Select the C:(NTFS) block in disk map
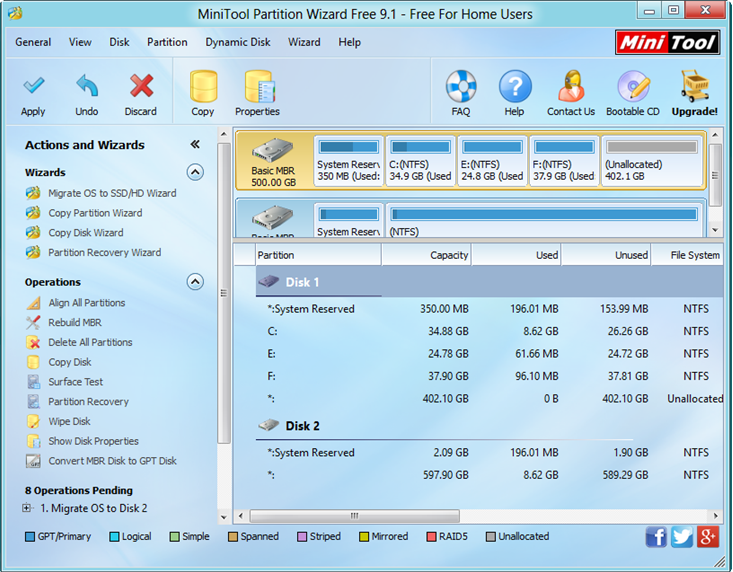Viewport: 733px width, 572px height. pos(420,161)
